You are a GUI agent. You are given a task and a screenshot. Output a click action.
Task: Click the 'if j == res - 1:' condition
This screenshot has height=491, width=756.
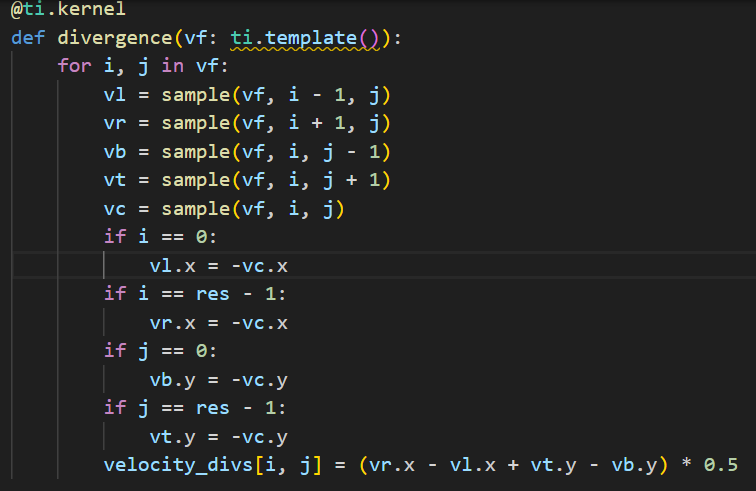[195, 409]
